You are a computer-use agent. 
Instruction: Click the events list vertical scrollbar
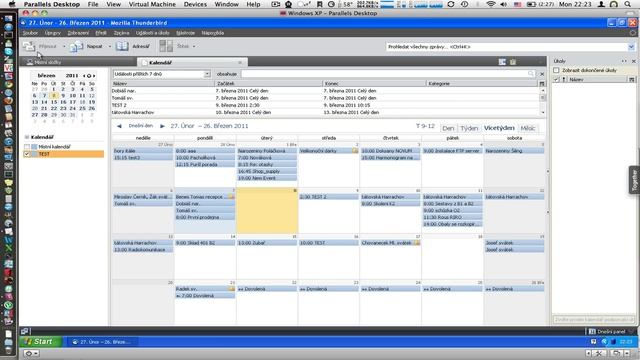pos(543,101)
